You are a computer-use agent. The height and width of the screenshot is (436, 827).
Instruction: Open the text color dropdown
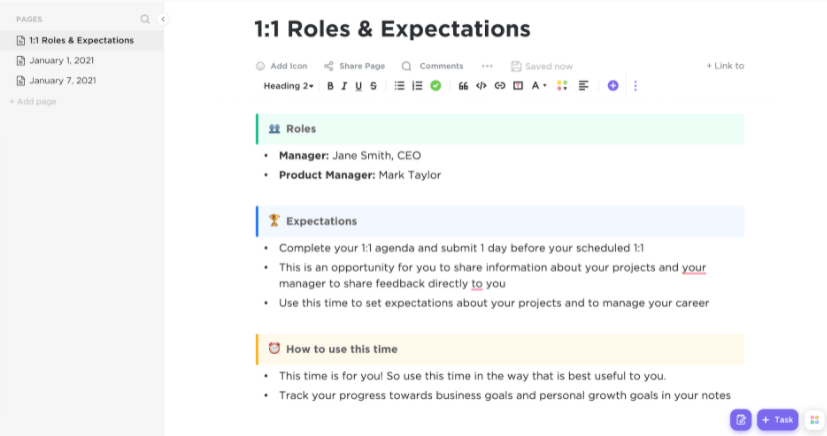pos(539,86)
